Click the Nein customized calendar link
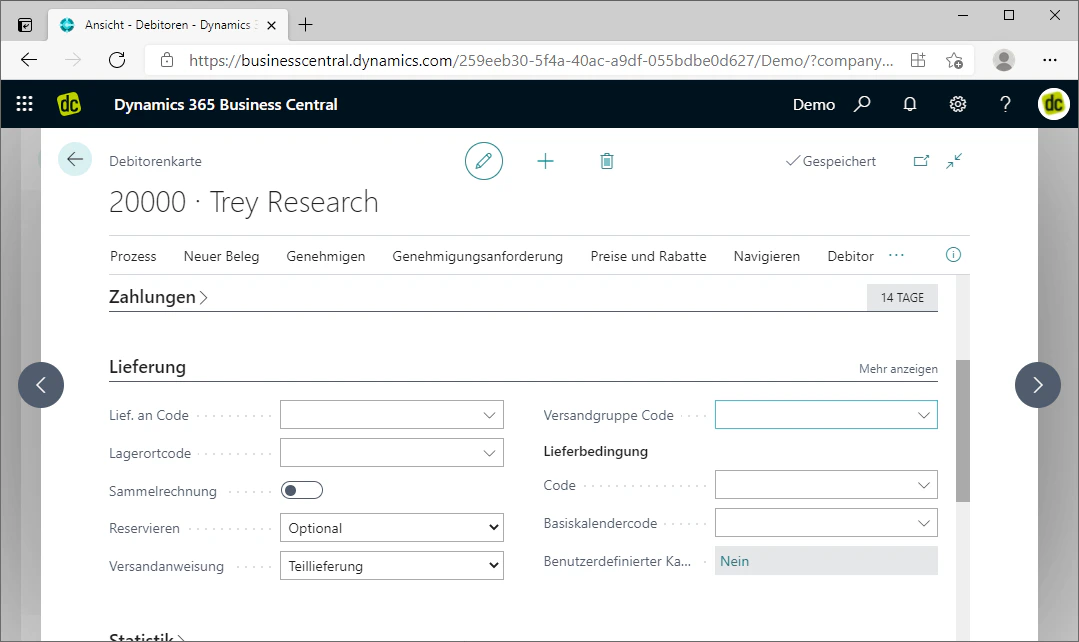Viewport: 1079px width, 642px height. 734,561
